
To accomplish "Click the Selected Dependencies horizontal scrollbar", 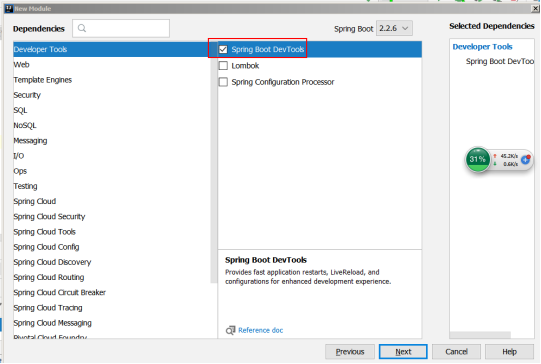I will (x=480, y=335).
